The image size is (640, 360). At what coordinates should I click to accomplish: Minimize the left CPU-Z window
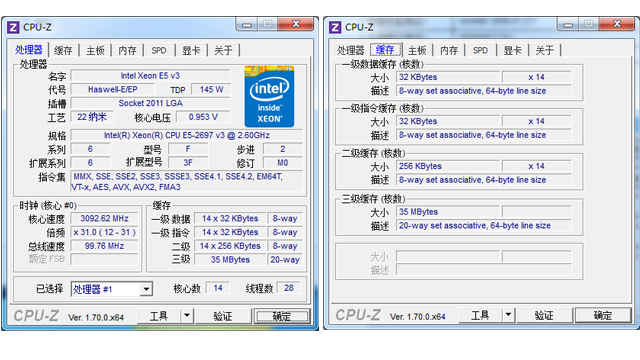pos(247,24)
